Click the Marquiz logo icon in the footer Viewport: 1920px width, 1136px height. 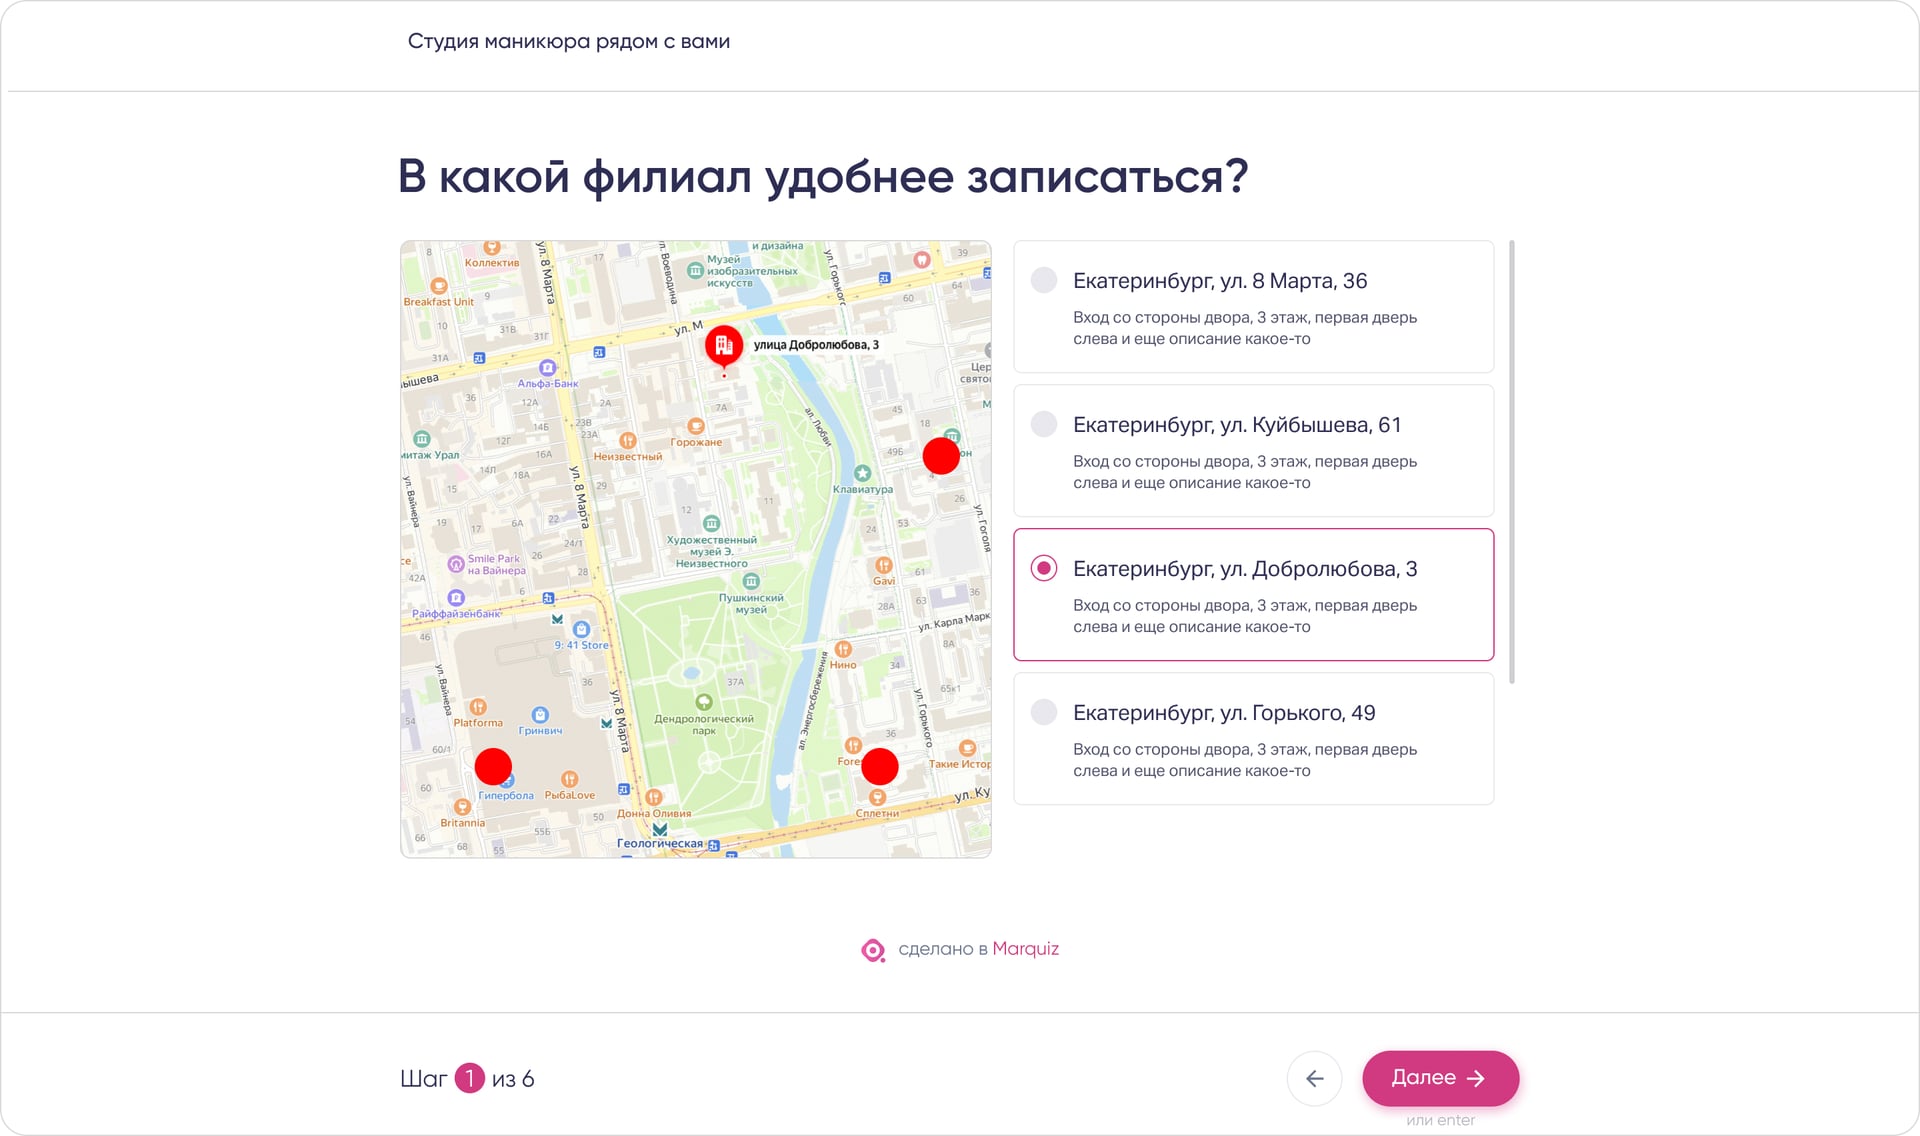(874, 949)
